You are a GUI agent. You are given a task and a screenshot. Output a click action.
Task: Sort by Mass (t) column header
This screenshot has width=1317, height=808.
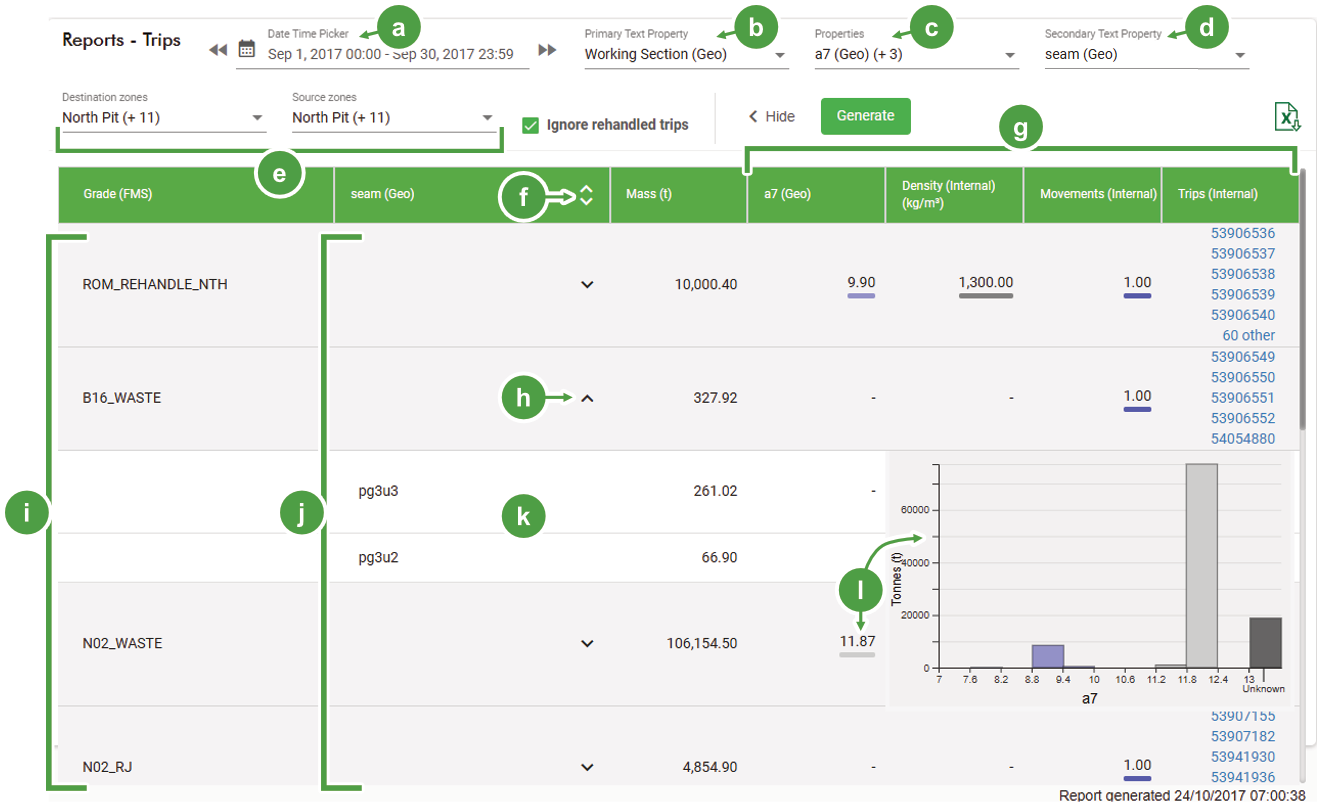click(679, 195)
